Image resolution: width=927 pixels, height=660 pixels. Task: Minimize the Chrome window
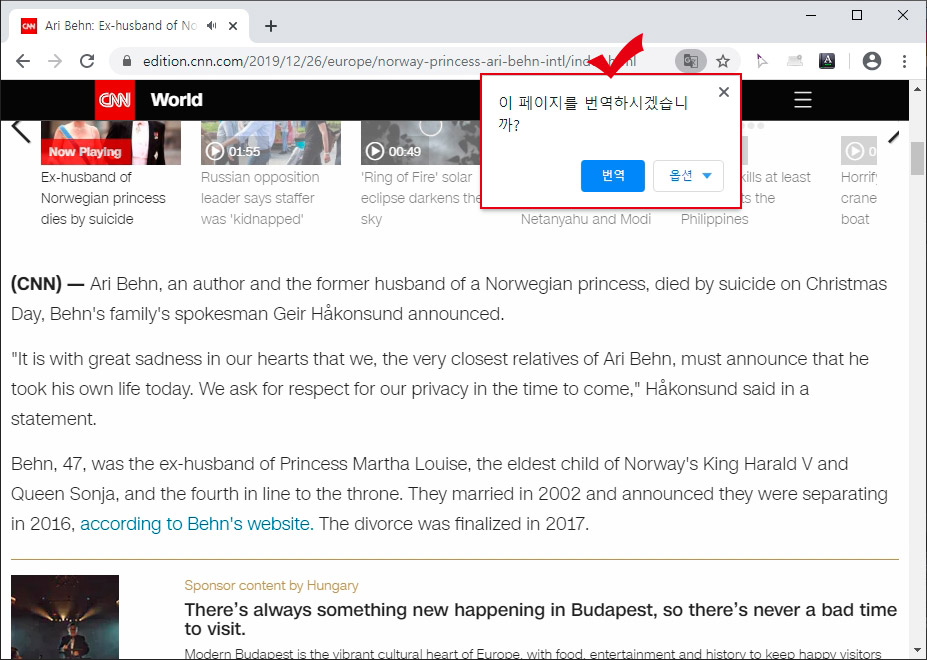[x=811, y=15]
